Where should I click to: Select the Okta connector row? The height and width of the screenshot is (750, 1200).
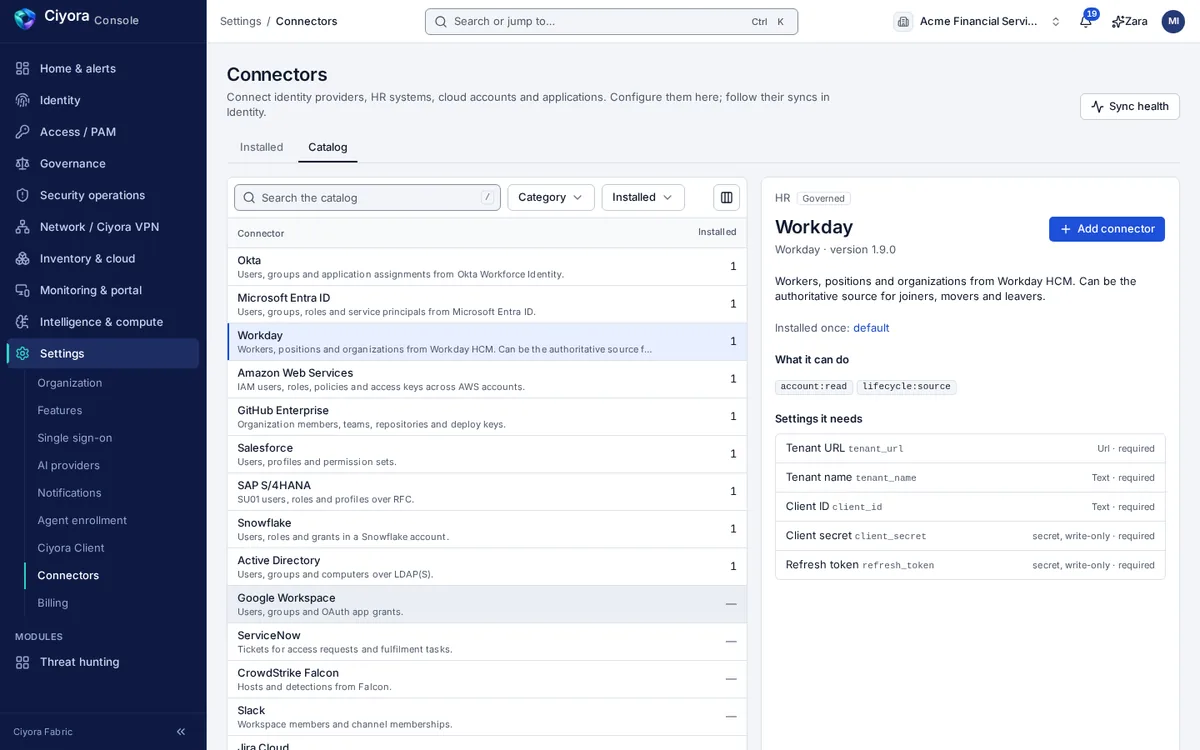coord(487,267)
